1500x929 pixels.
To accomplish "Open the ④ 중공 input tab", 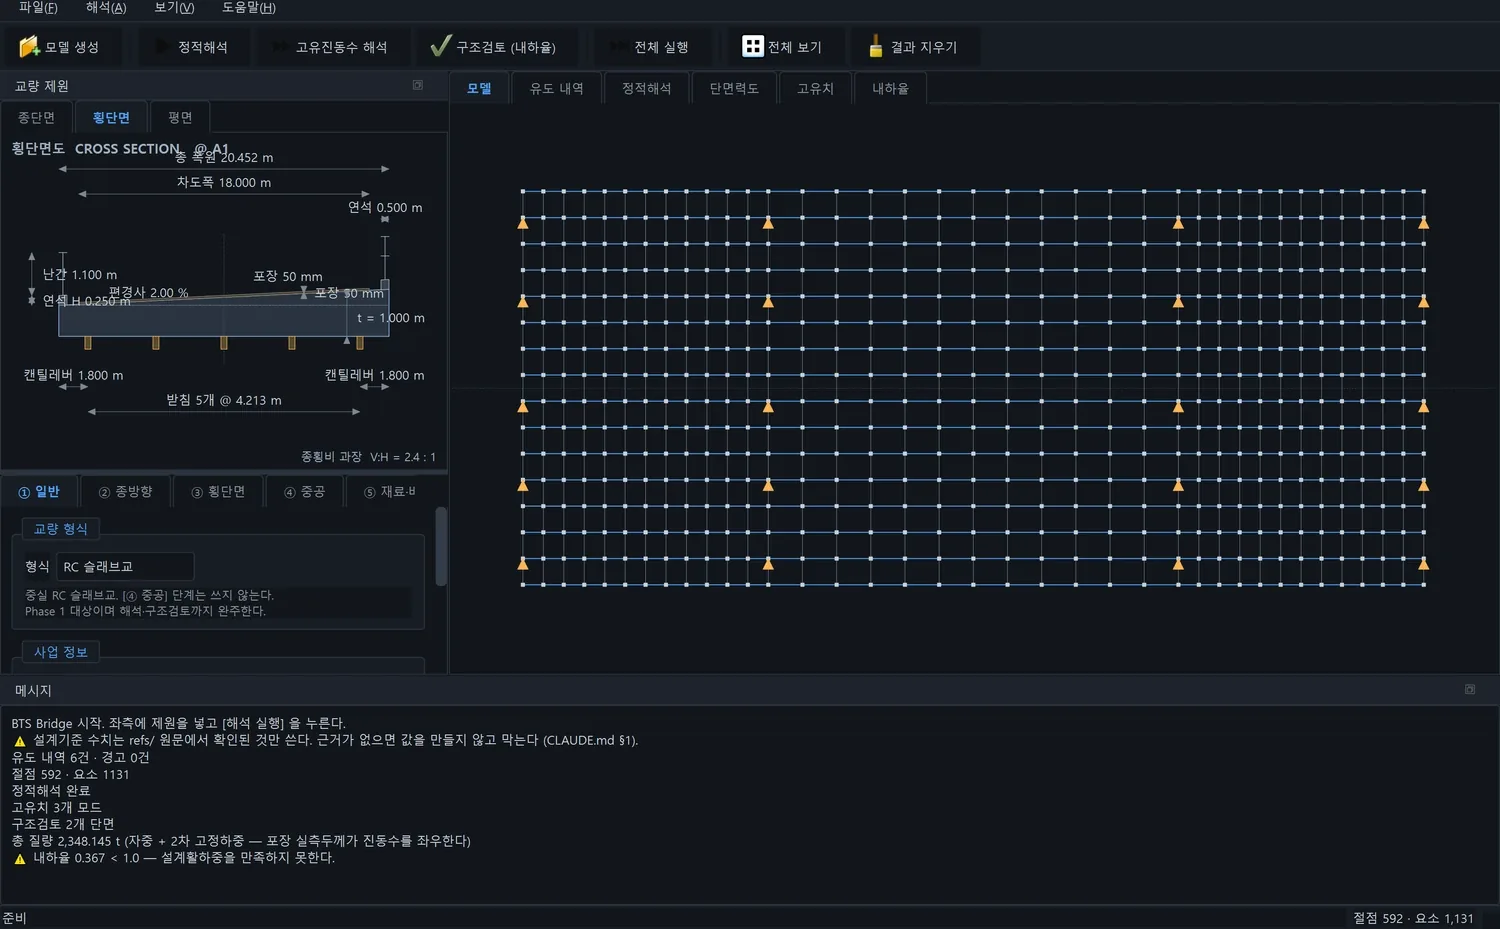I will tap(304, 491).
